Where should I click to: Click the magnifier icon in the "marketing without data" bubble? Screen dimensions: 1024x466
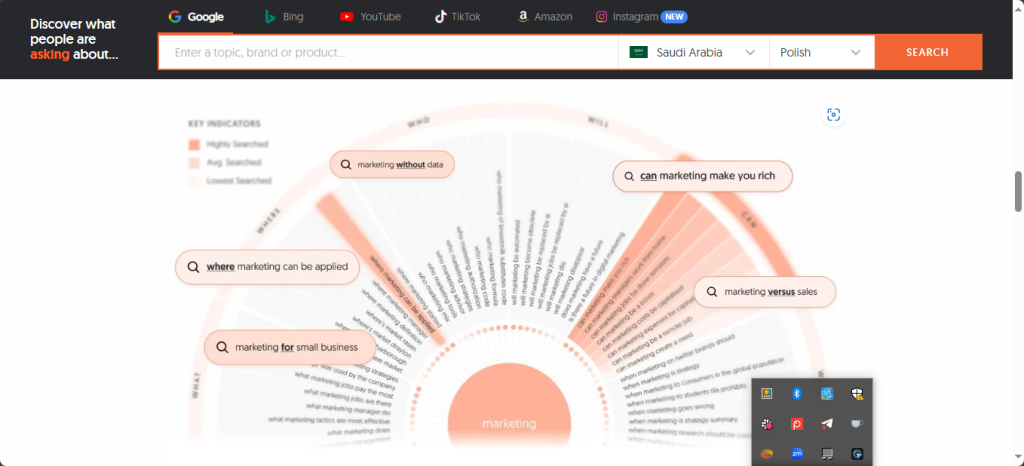tap(345, 164)
